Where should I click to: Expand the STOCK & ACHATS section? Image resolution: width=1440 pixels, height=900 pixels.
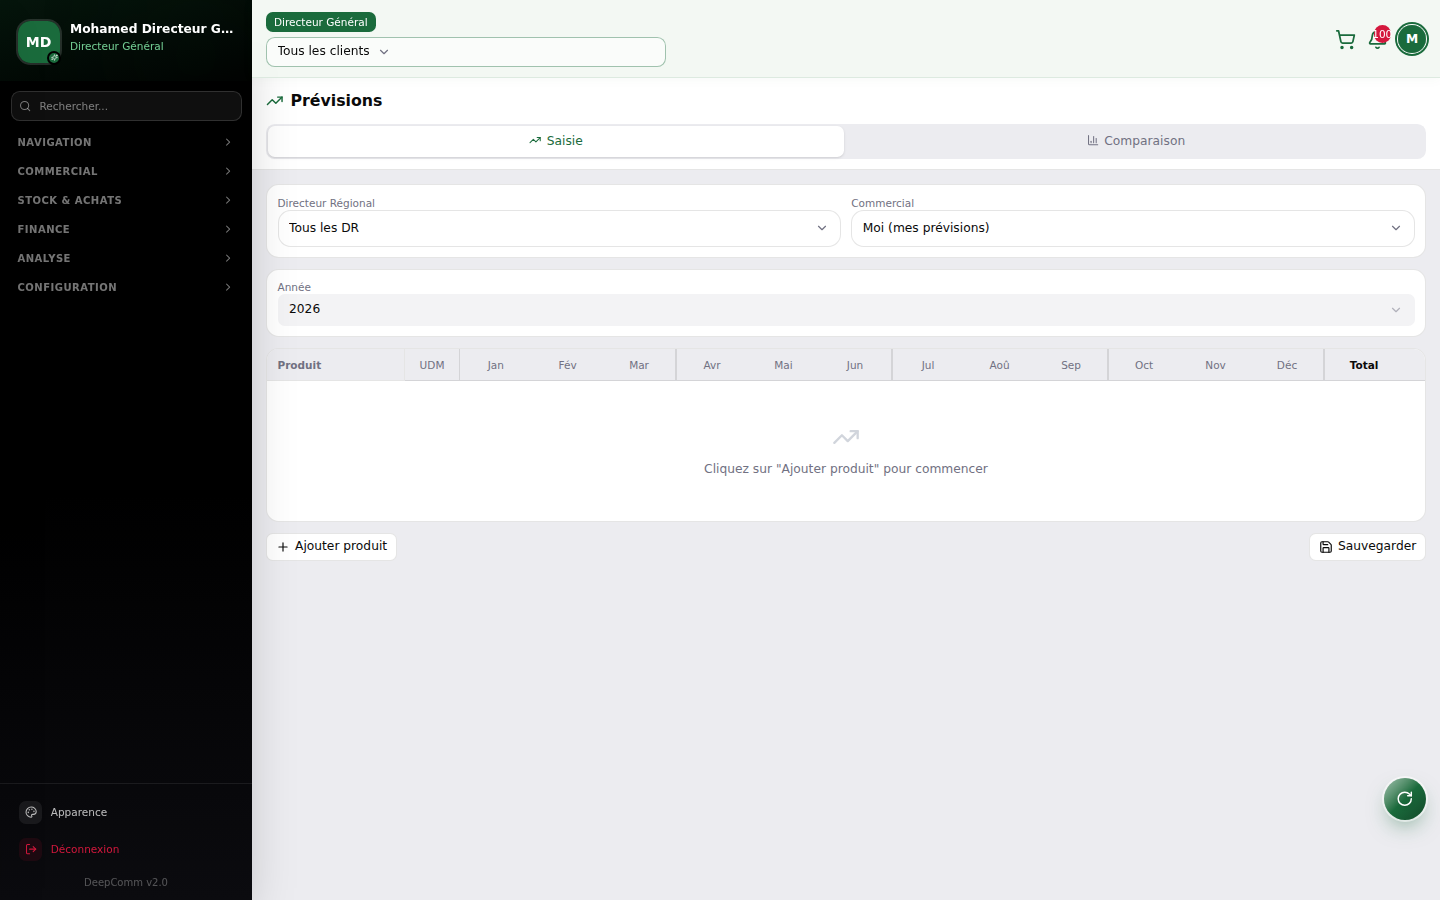pyautogui.click(x=126, y=200)
